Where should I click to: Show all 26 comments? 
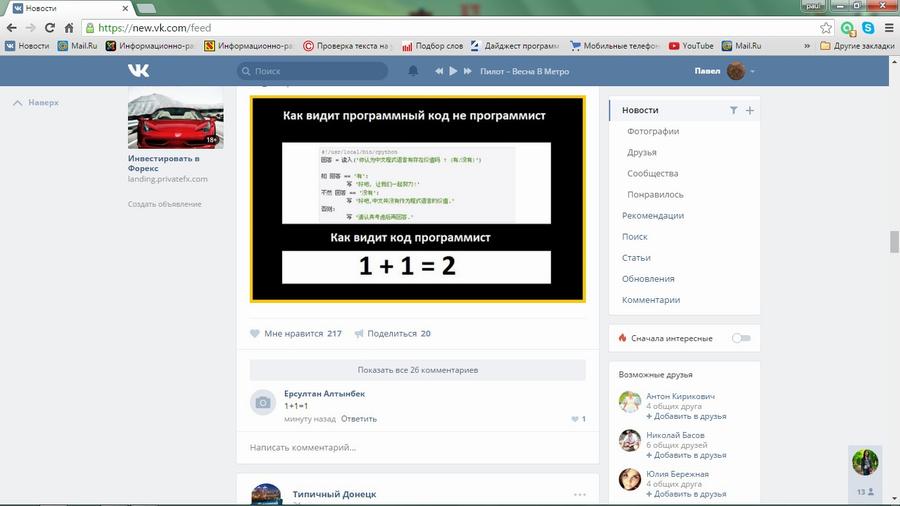click(x=417, y=370)
